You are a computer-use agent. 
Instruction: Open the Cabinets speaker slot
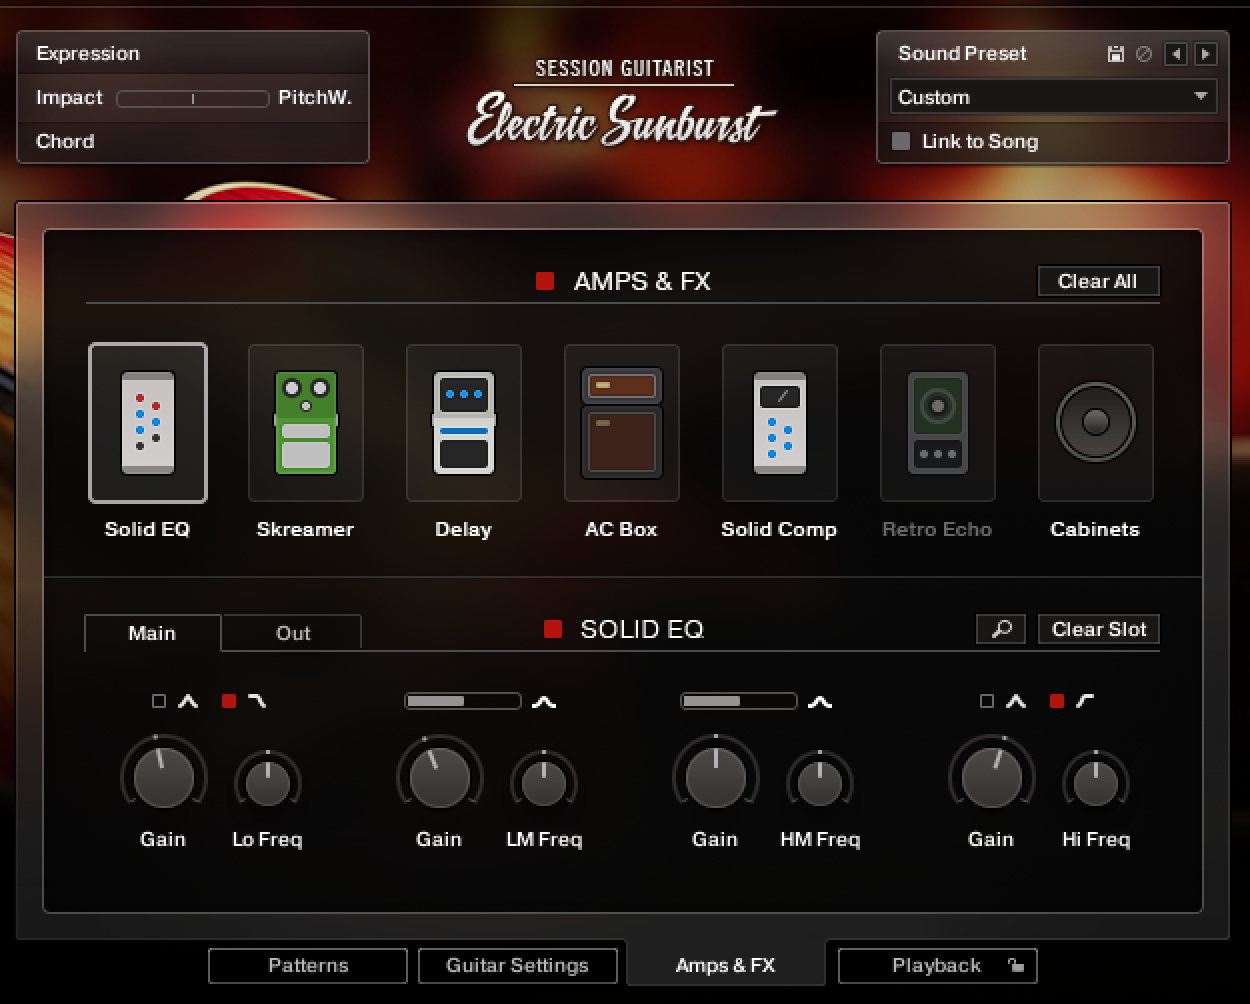point(1096,423)
